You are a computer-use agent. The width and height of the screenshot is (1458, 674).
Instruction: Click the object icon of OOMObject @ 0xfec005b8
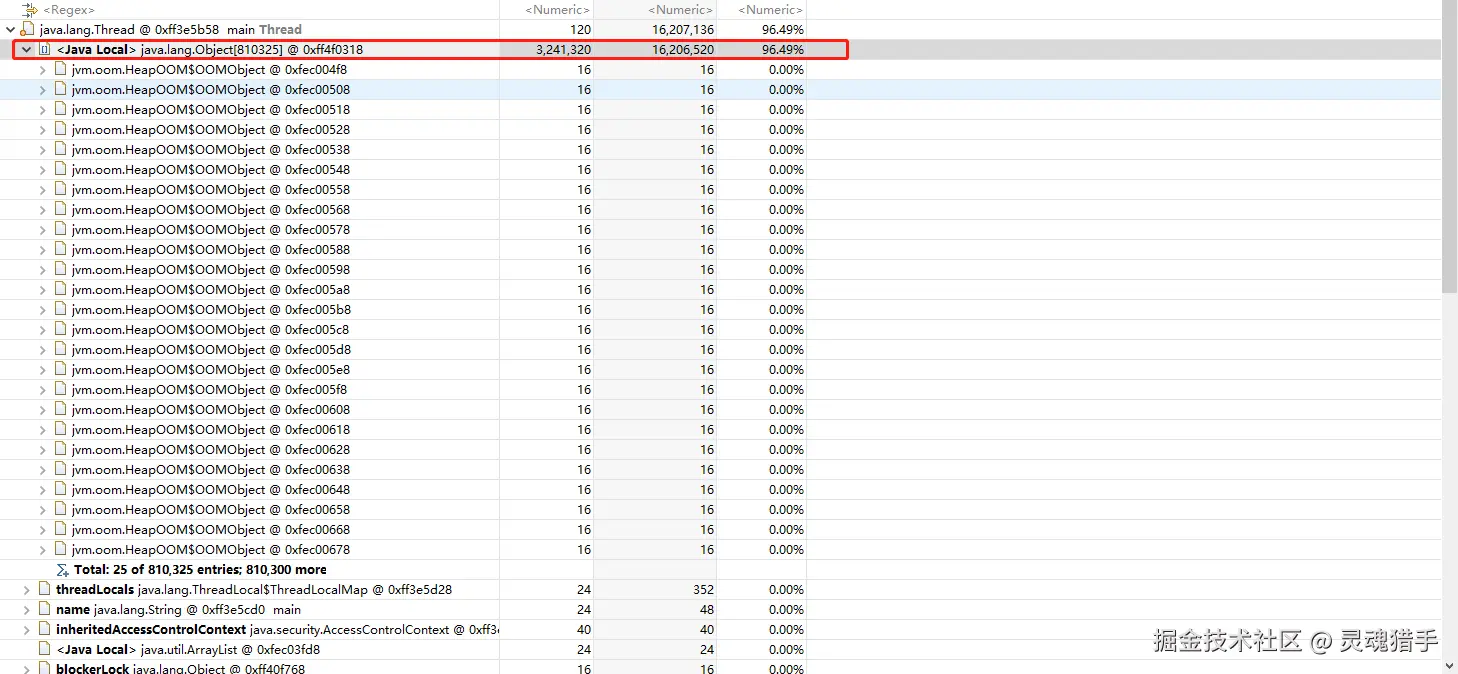60,310
